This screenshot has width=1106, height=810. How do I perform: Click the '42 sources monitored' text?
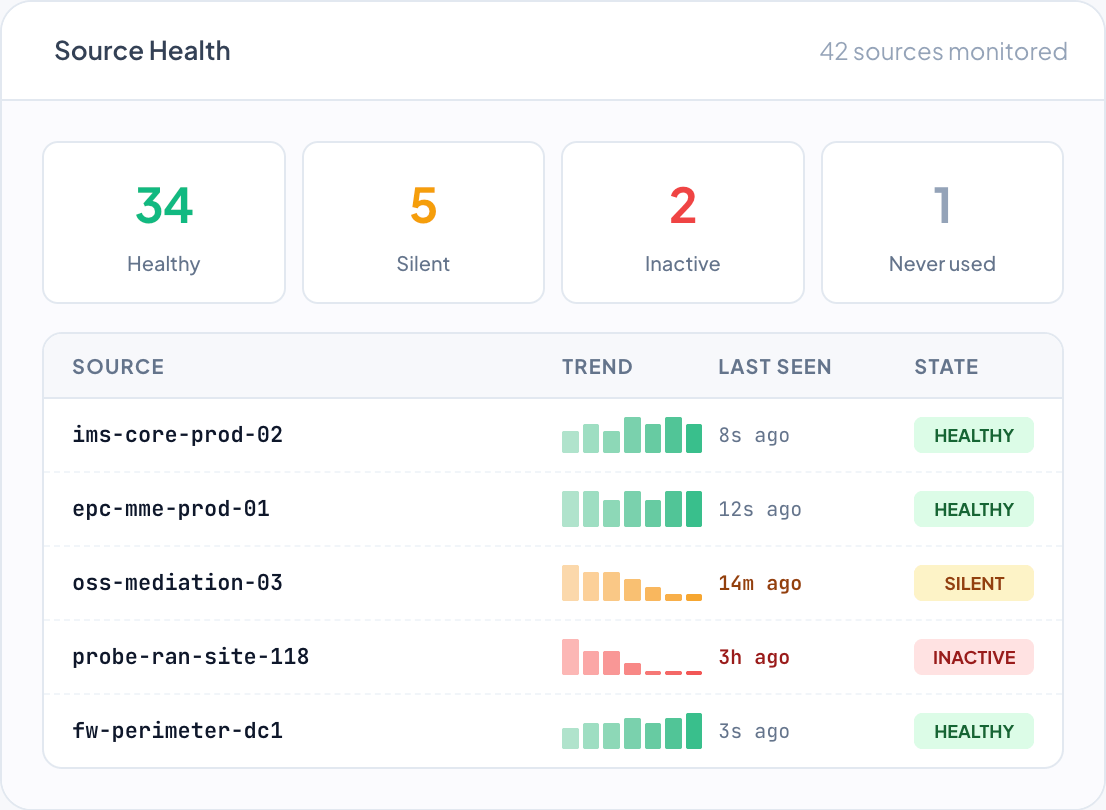[x=943, y=52]
